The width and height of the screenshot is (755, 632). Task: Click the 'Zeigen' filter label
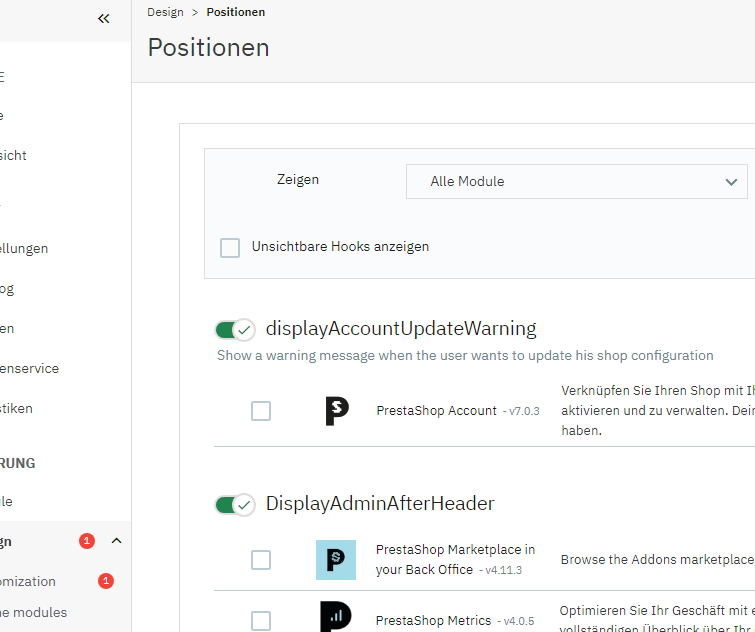pos(298,180)
